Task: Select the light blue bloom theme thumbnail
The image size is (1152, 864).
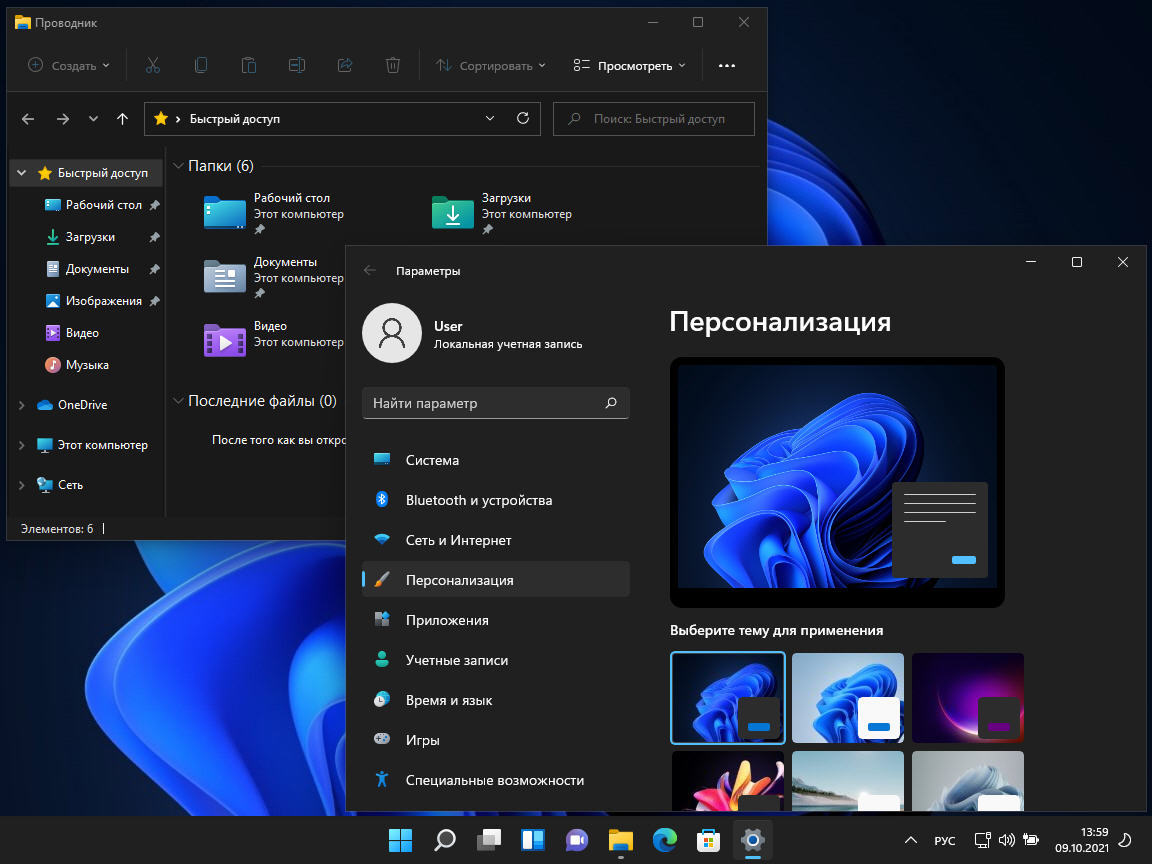Action: pyautogui.click(x=847, y=698)
